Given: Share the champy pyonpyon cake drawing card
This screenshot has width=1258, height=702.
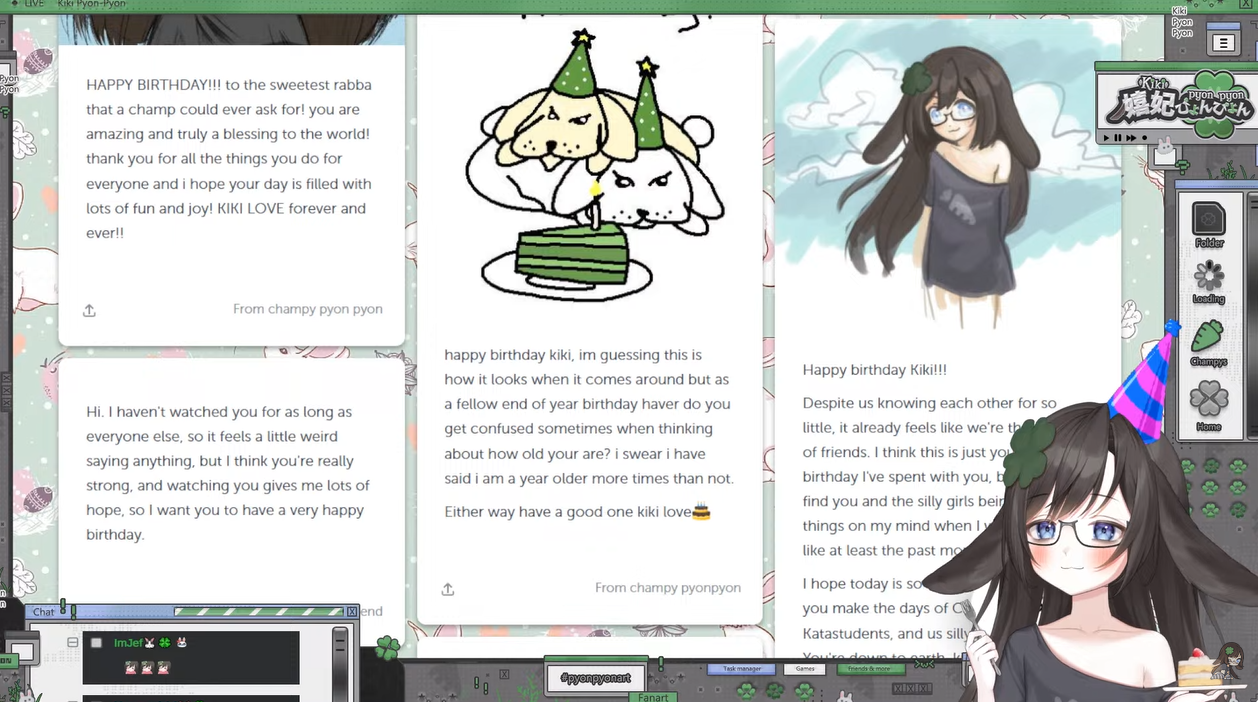Looking at the screenshot, I should pyautogui.click(x=448, y=589).
